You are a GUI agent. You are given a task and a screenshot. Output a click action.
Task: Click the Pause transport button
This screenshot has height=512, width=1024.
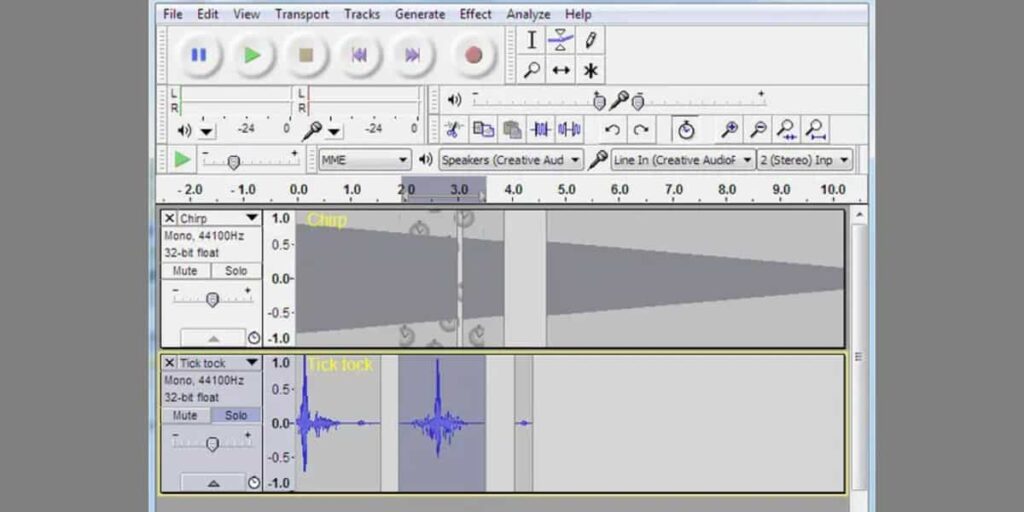[x=198, y=56]
